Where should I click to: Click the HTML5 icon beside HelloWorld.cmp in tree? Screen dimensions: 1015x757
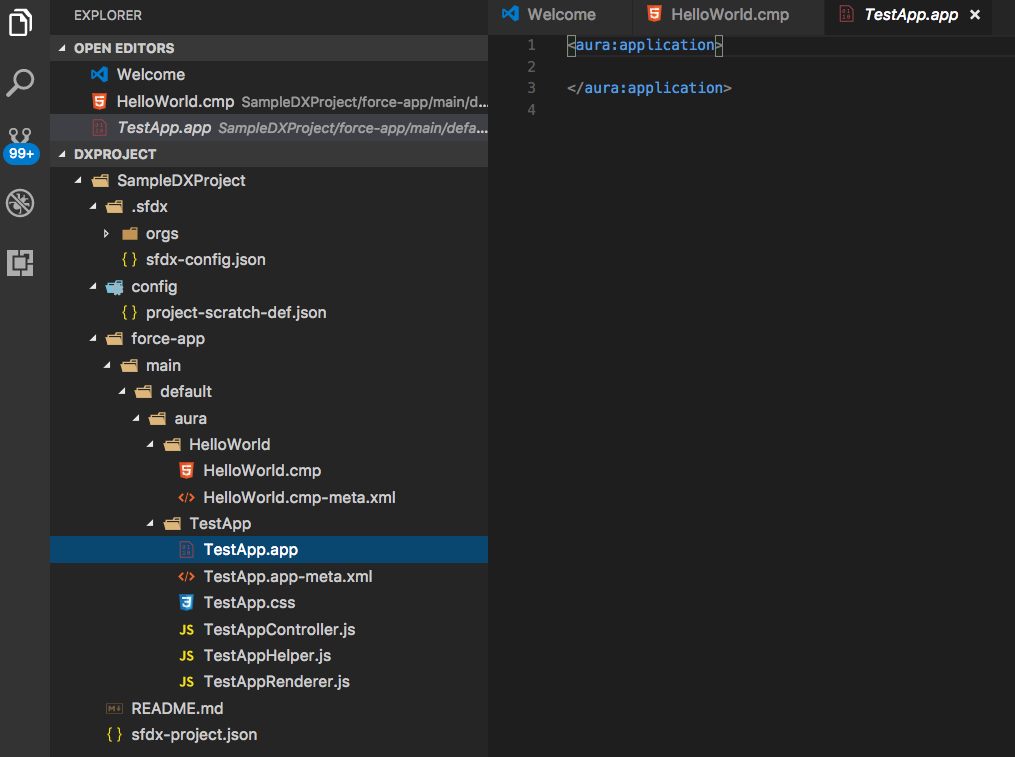tap(186, 471)
